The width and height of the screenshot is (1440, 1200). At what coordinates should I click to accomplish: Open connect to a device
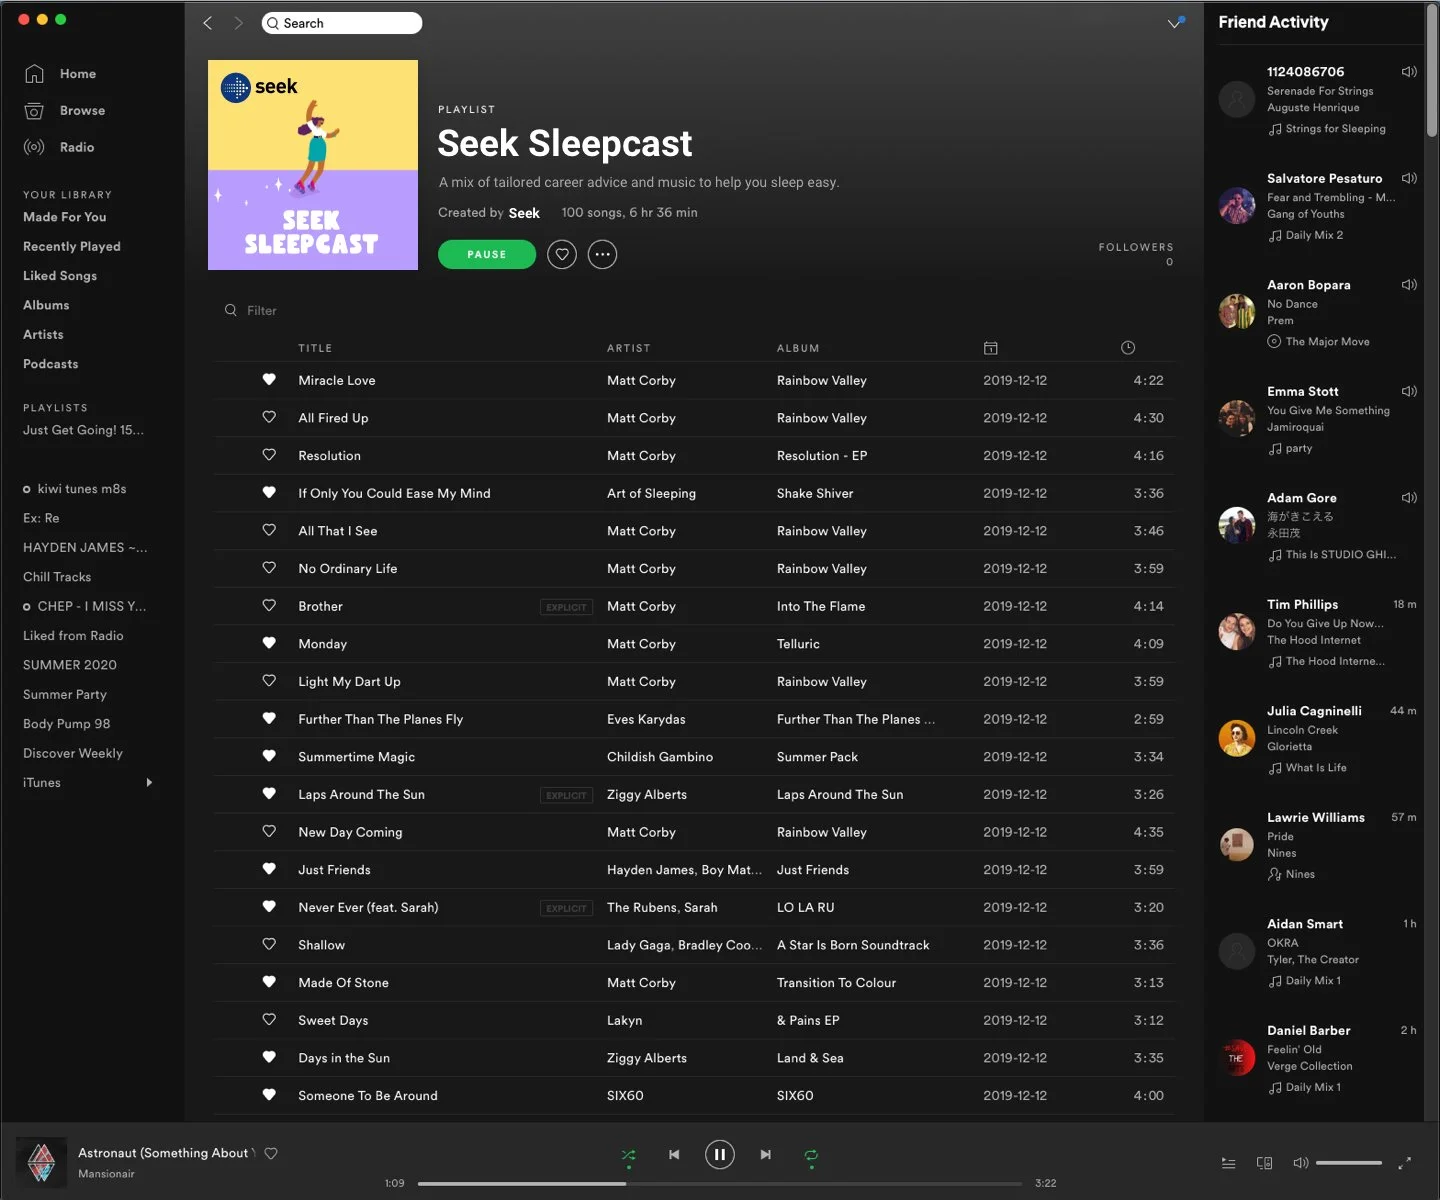tap(1264, 1163)
